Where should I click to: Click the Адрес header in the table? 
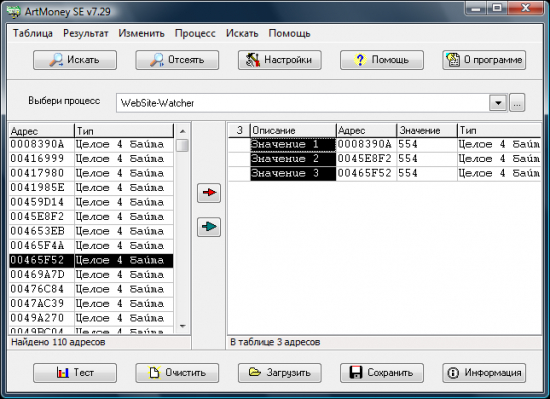pos(366,130)
